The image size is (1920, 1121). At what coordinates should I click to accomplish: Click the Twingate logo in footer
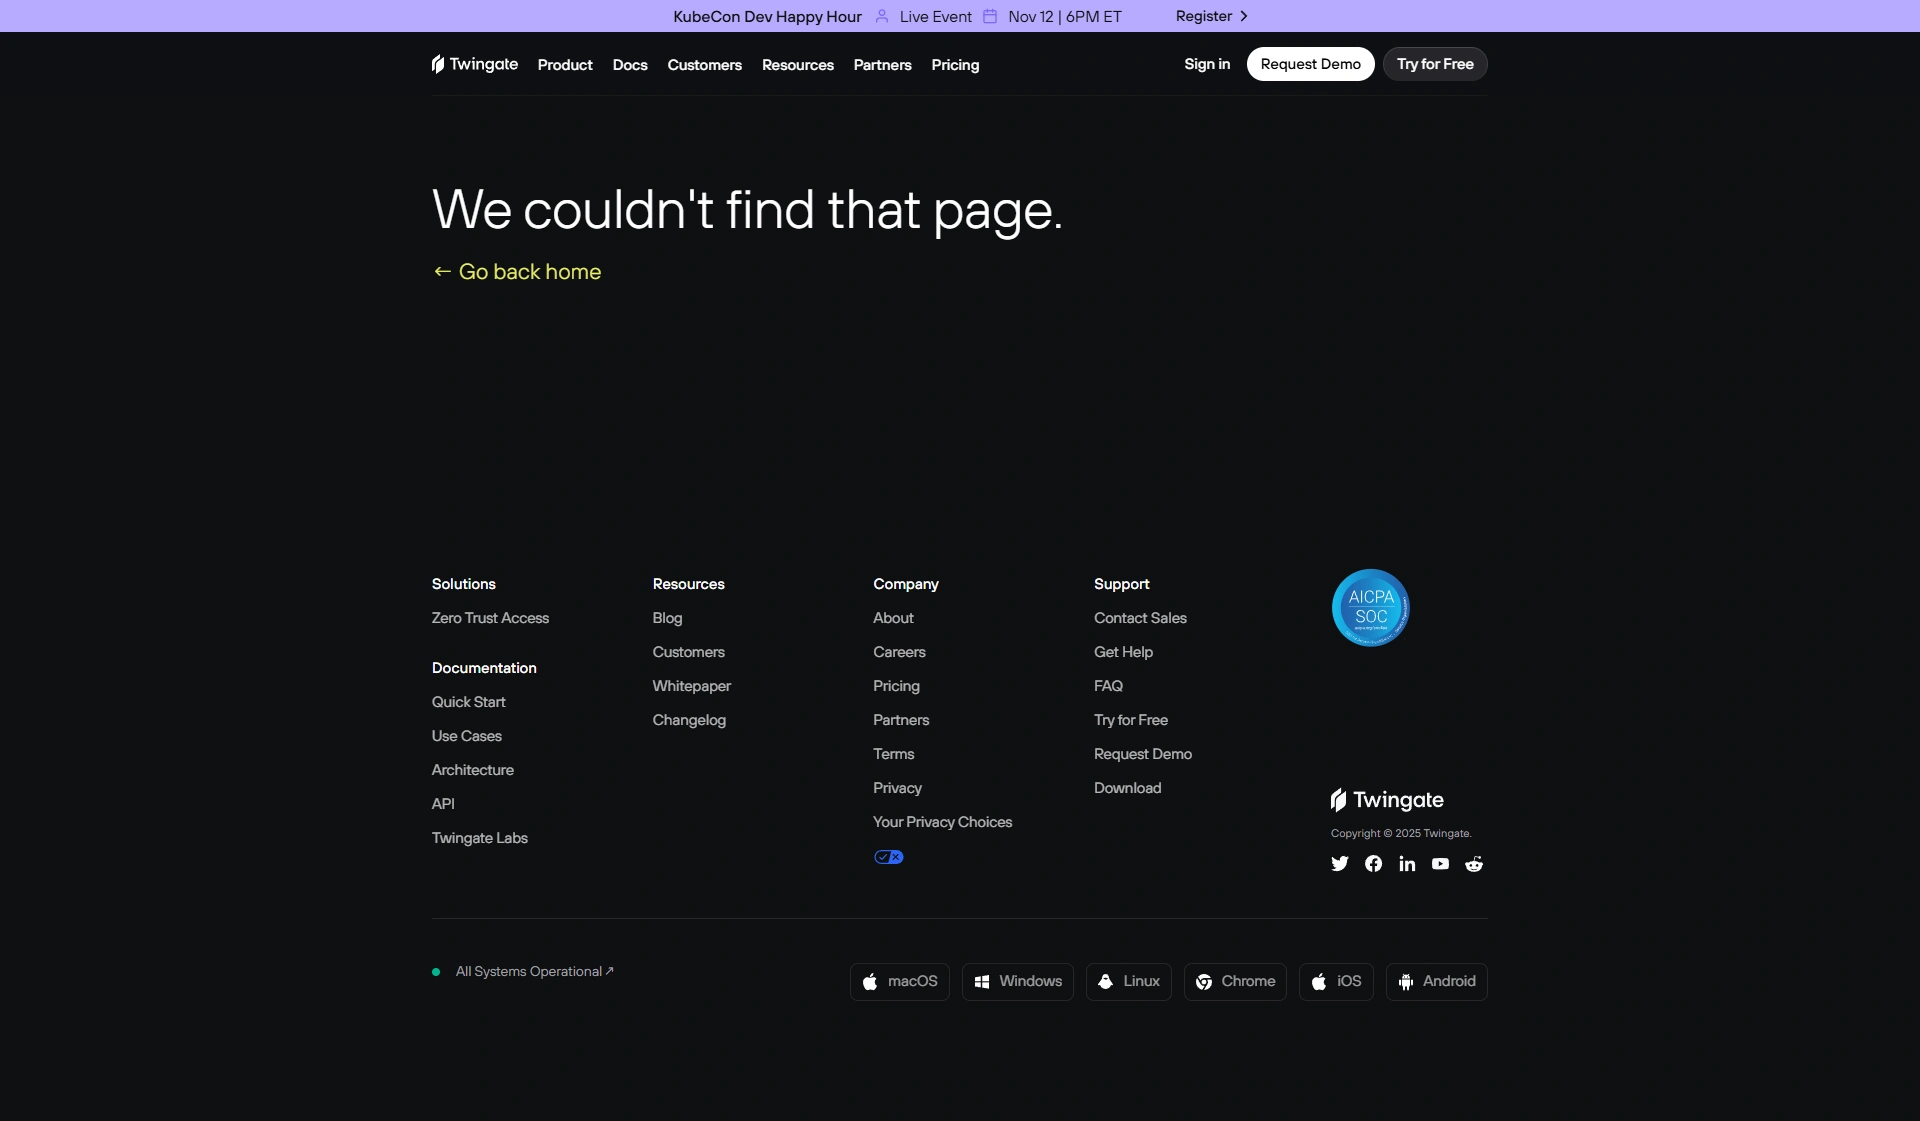coord(1387,800)
